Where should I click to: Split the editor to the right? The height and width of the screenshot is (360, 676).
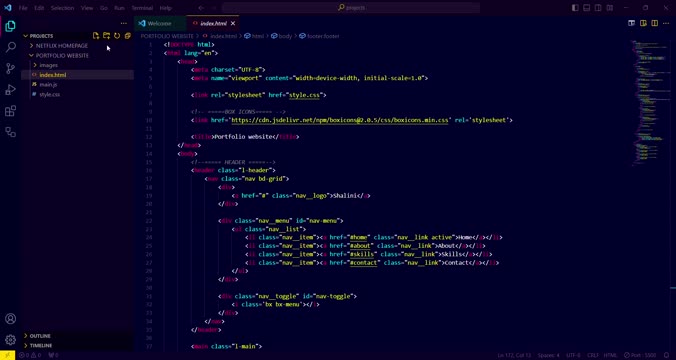(654, 23)
